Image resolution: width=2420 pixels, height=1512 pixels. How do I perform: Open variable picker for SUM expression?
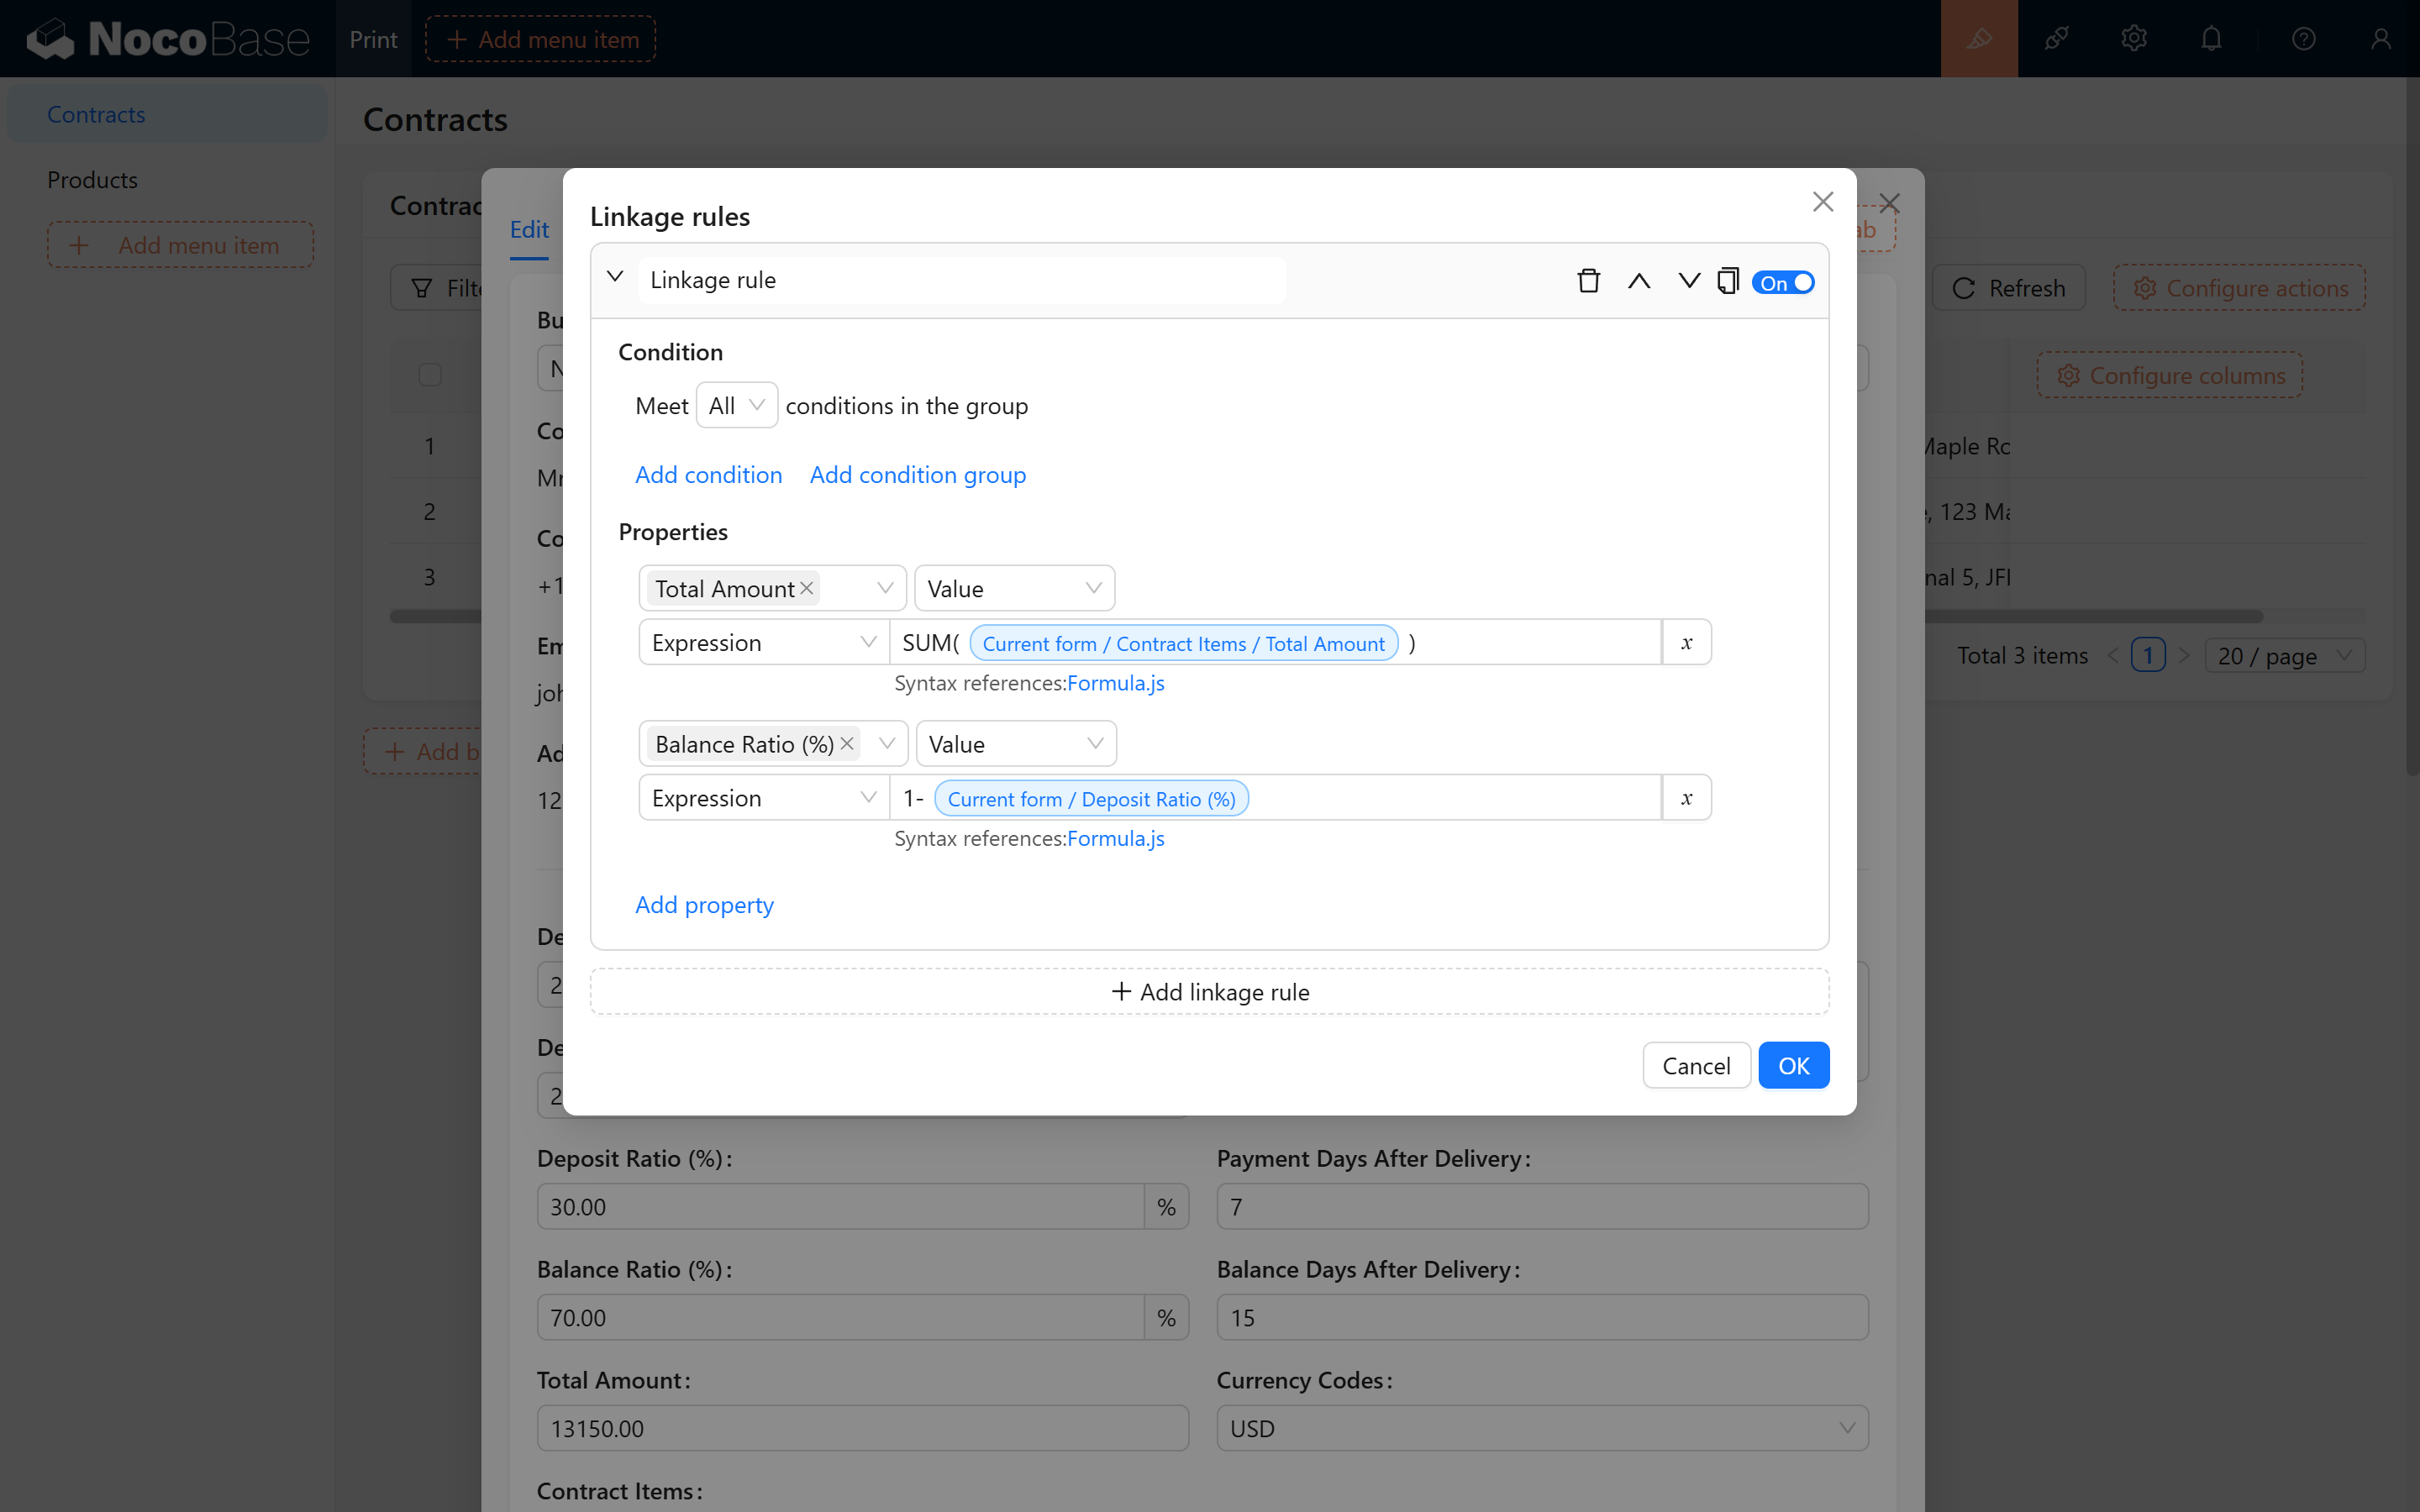pyautogui.click(x=1686, y=643)
